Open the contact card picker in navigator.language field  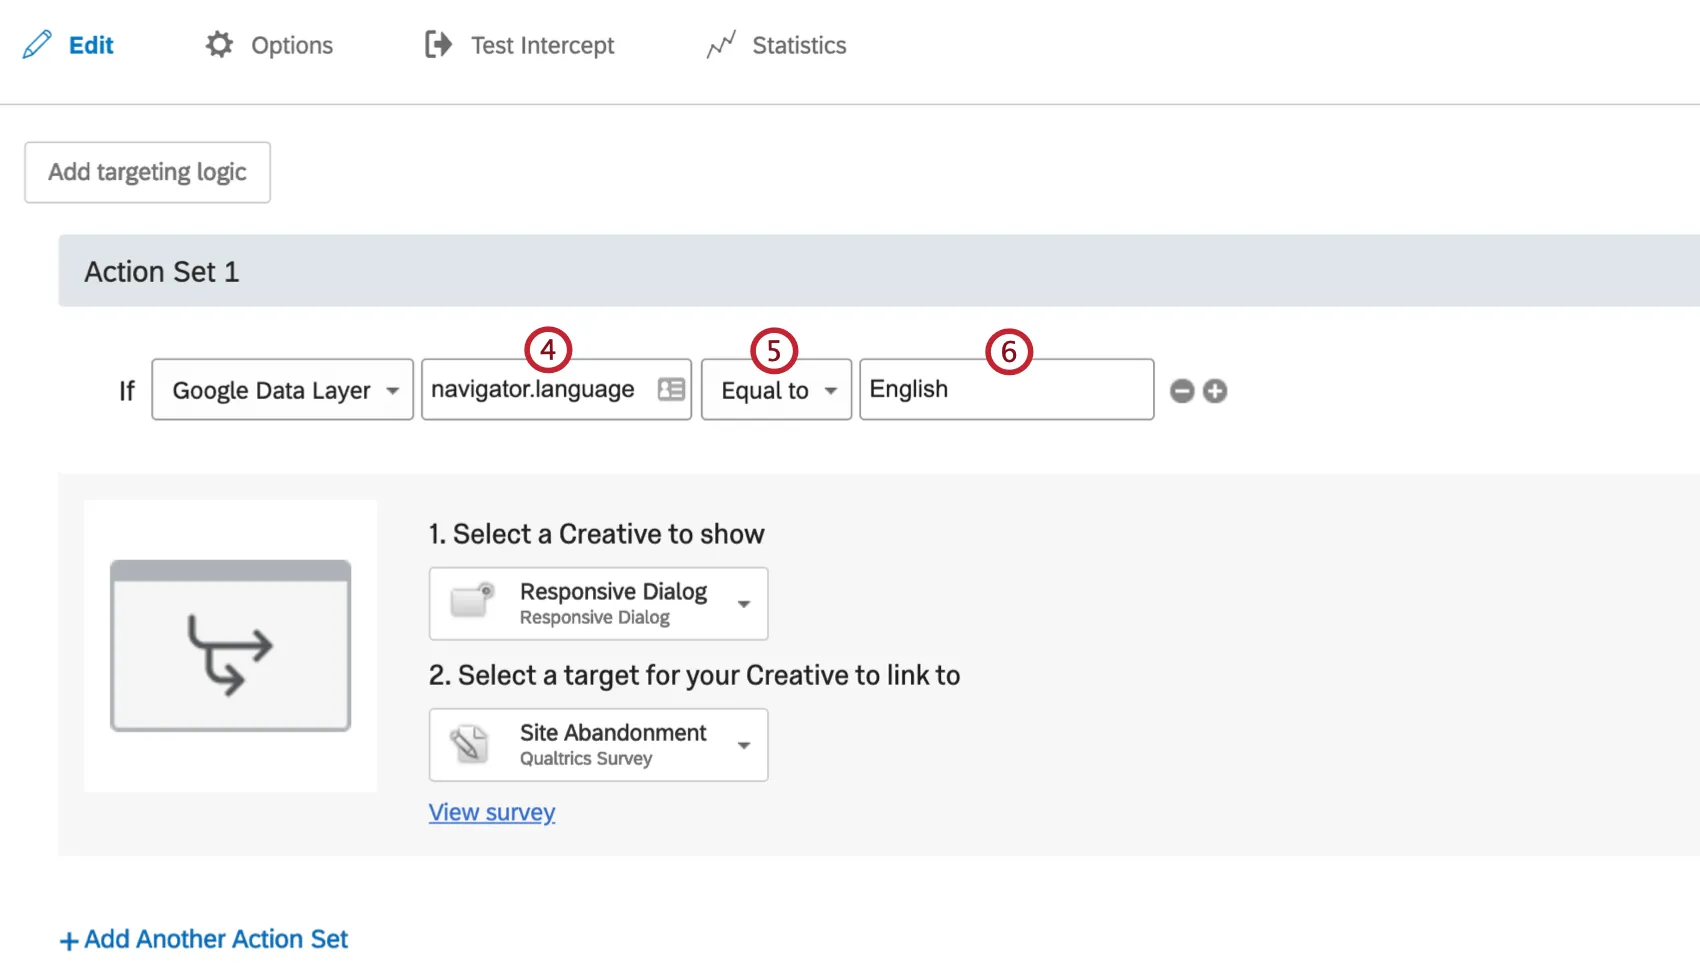[671, 389]
